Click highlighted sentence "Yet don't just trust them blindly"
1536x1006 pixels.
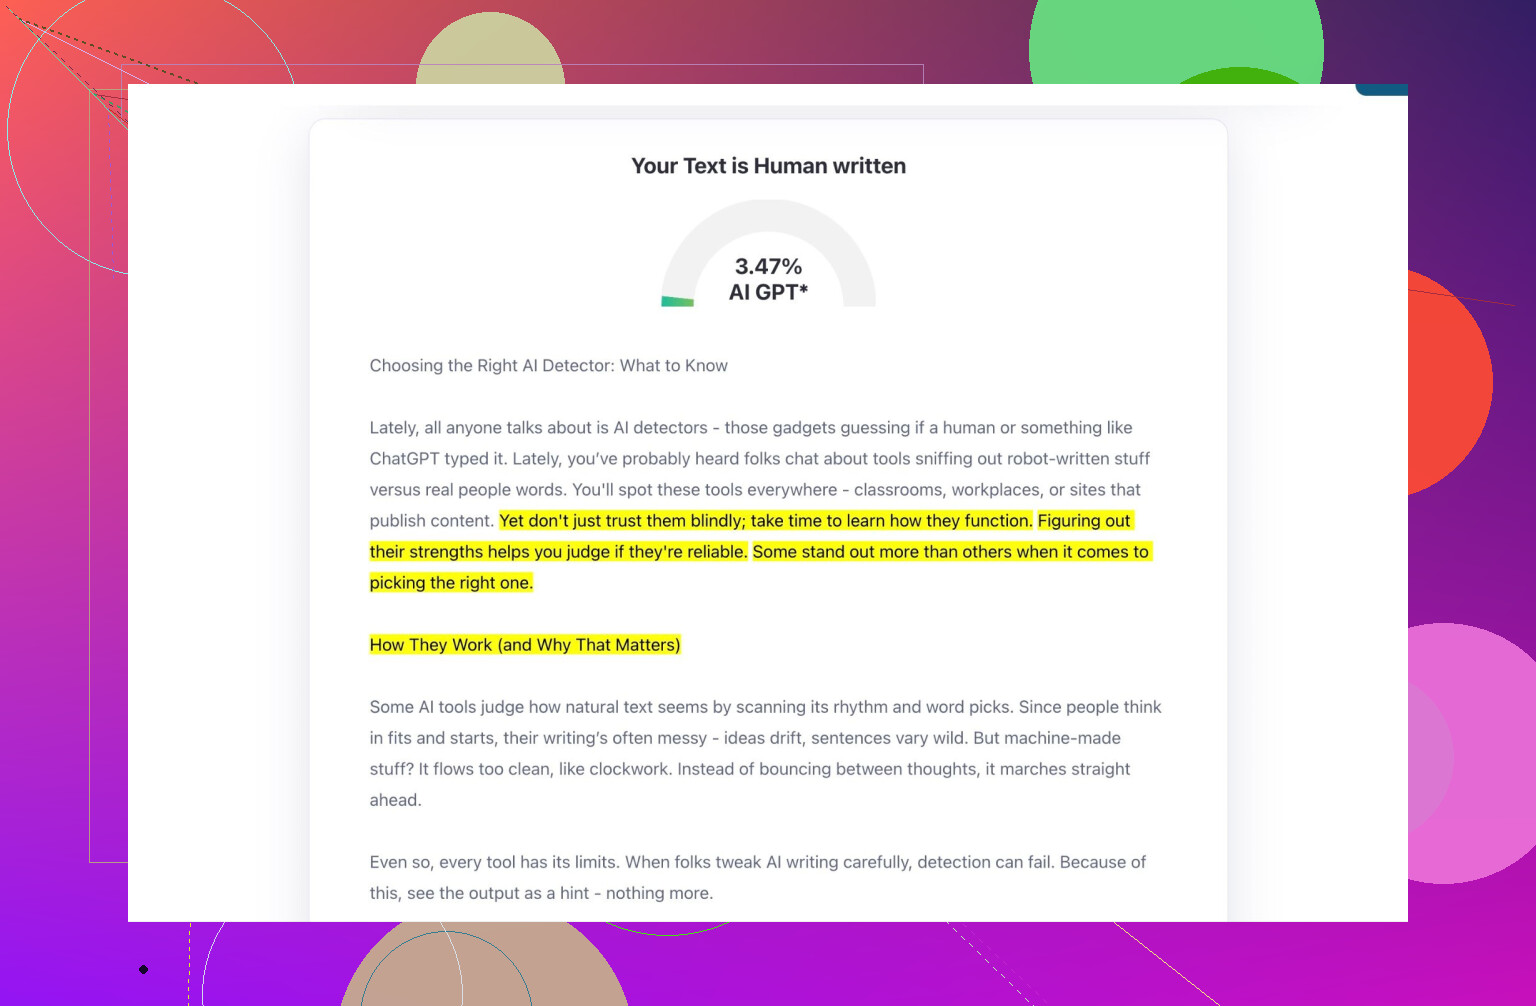pos(765,521)
